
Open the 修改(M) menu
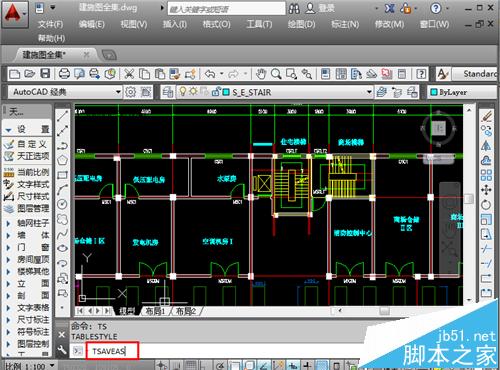click(389, 24)
